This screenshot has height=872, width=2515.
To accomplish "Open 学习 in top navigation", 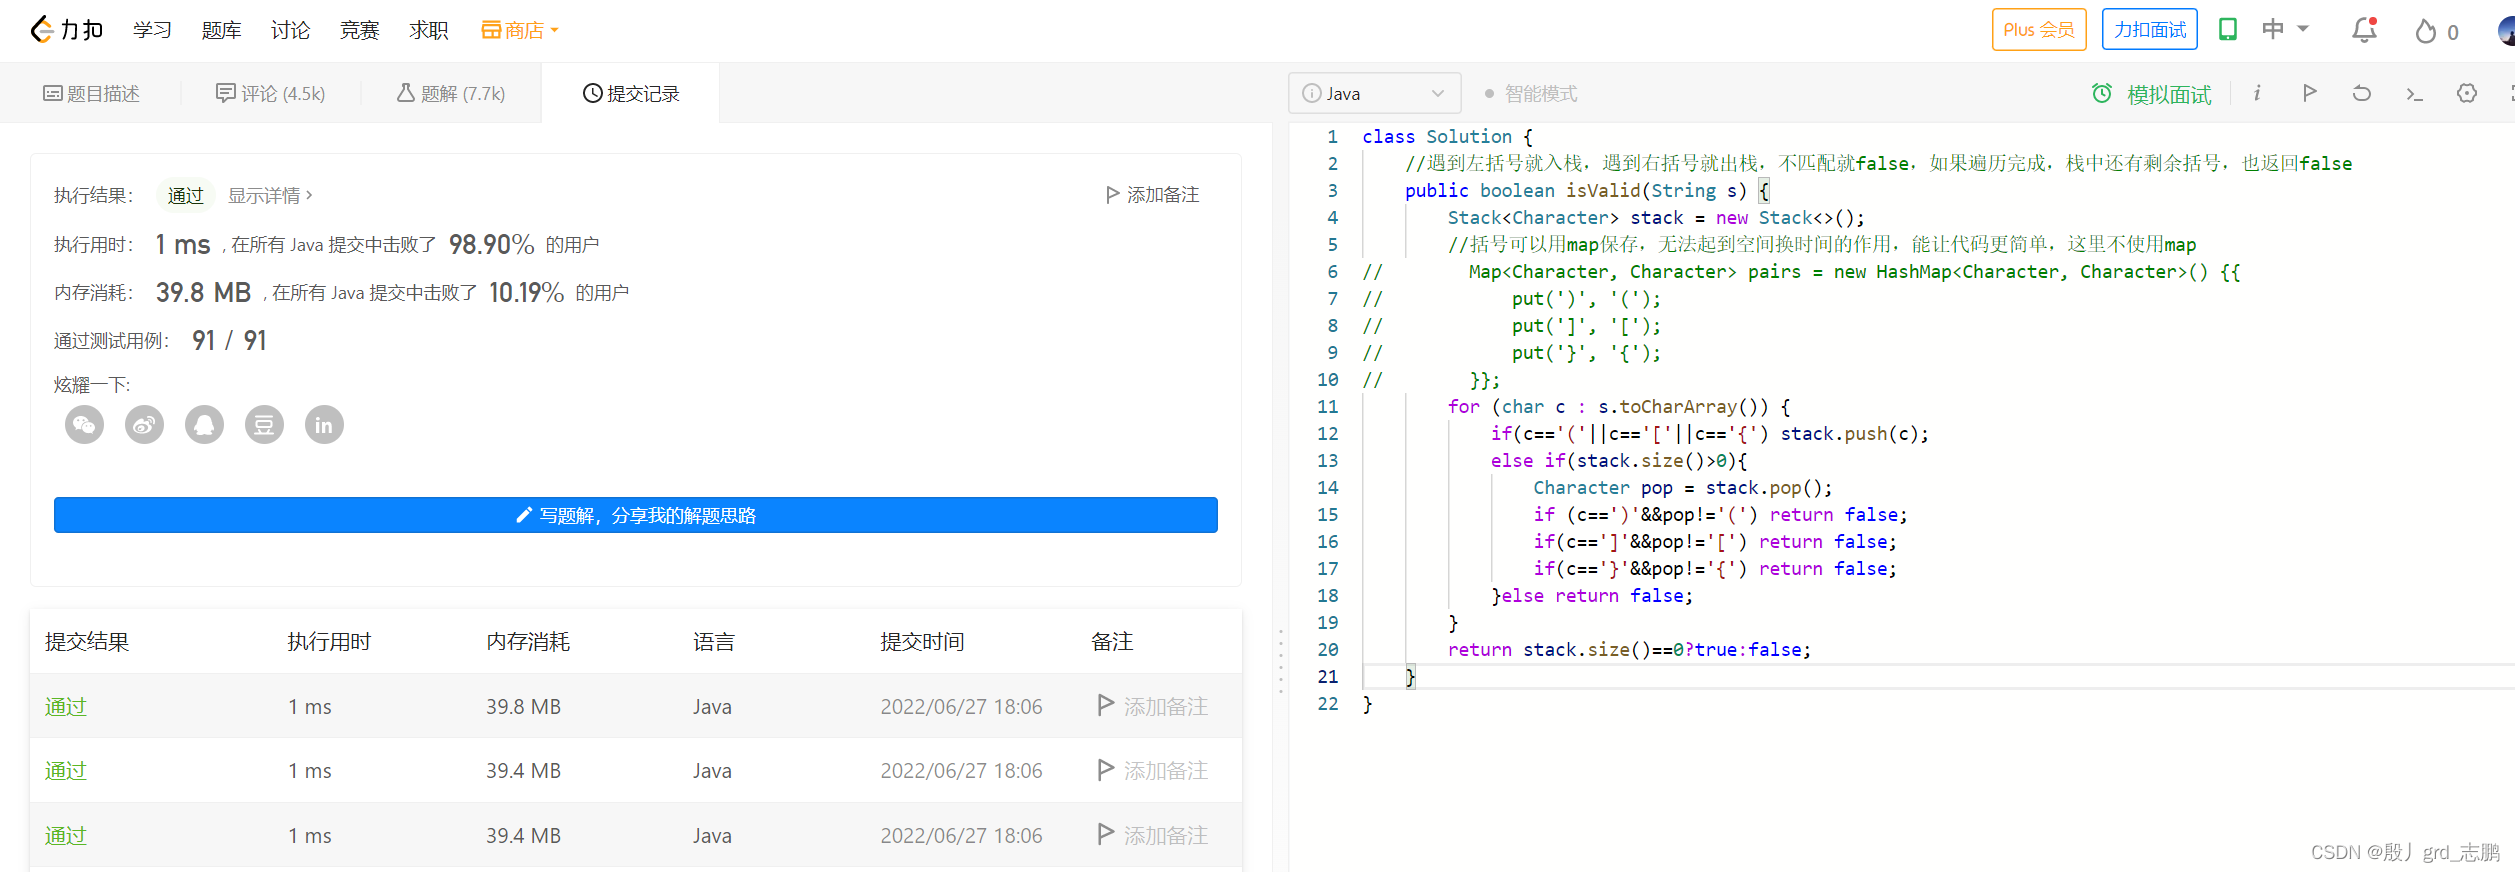I will click(152, 30).
